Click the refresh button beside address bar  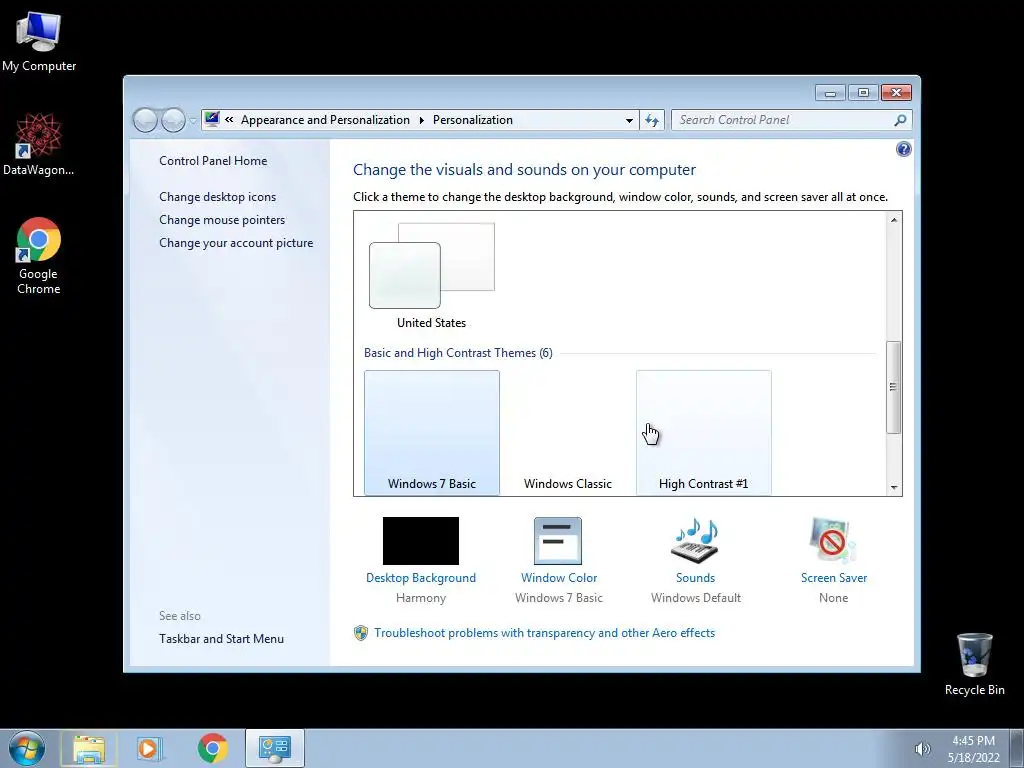pos(652,120)
